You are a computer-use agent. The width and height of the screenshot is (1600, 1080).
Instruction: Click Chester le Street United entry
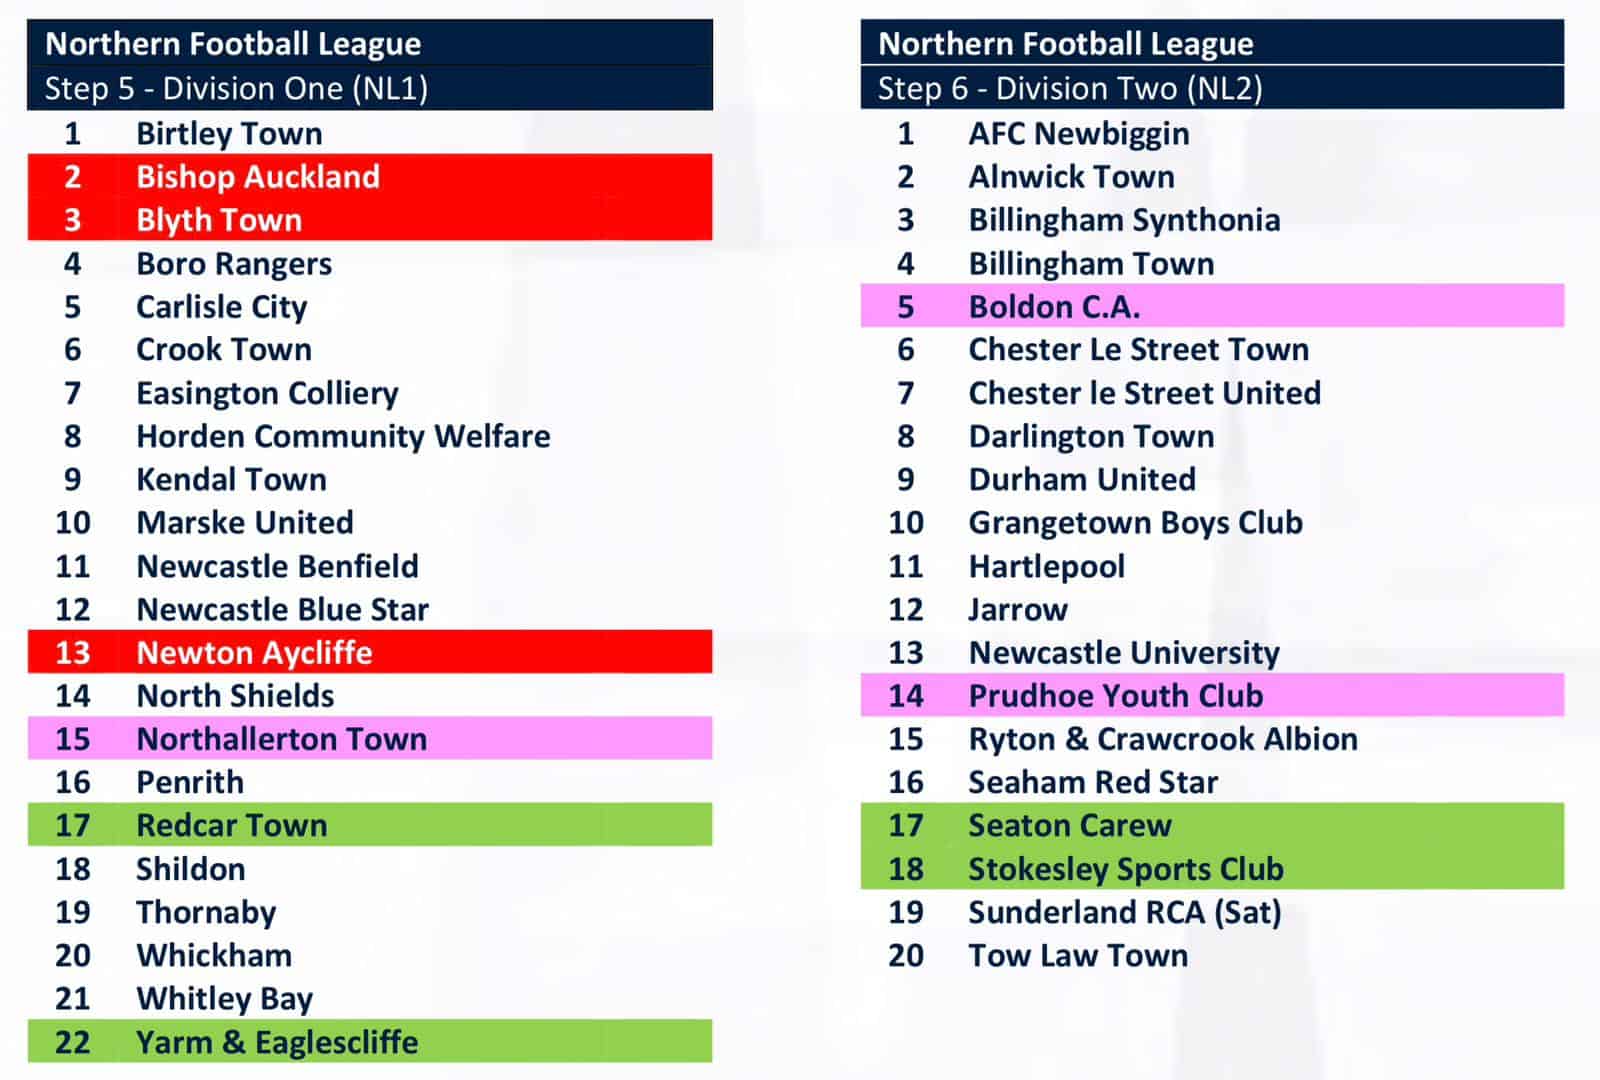point(1145,393)
